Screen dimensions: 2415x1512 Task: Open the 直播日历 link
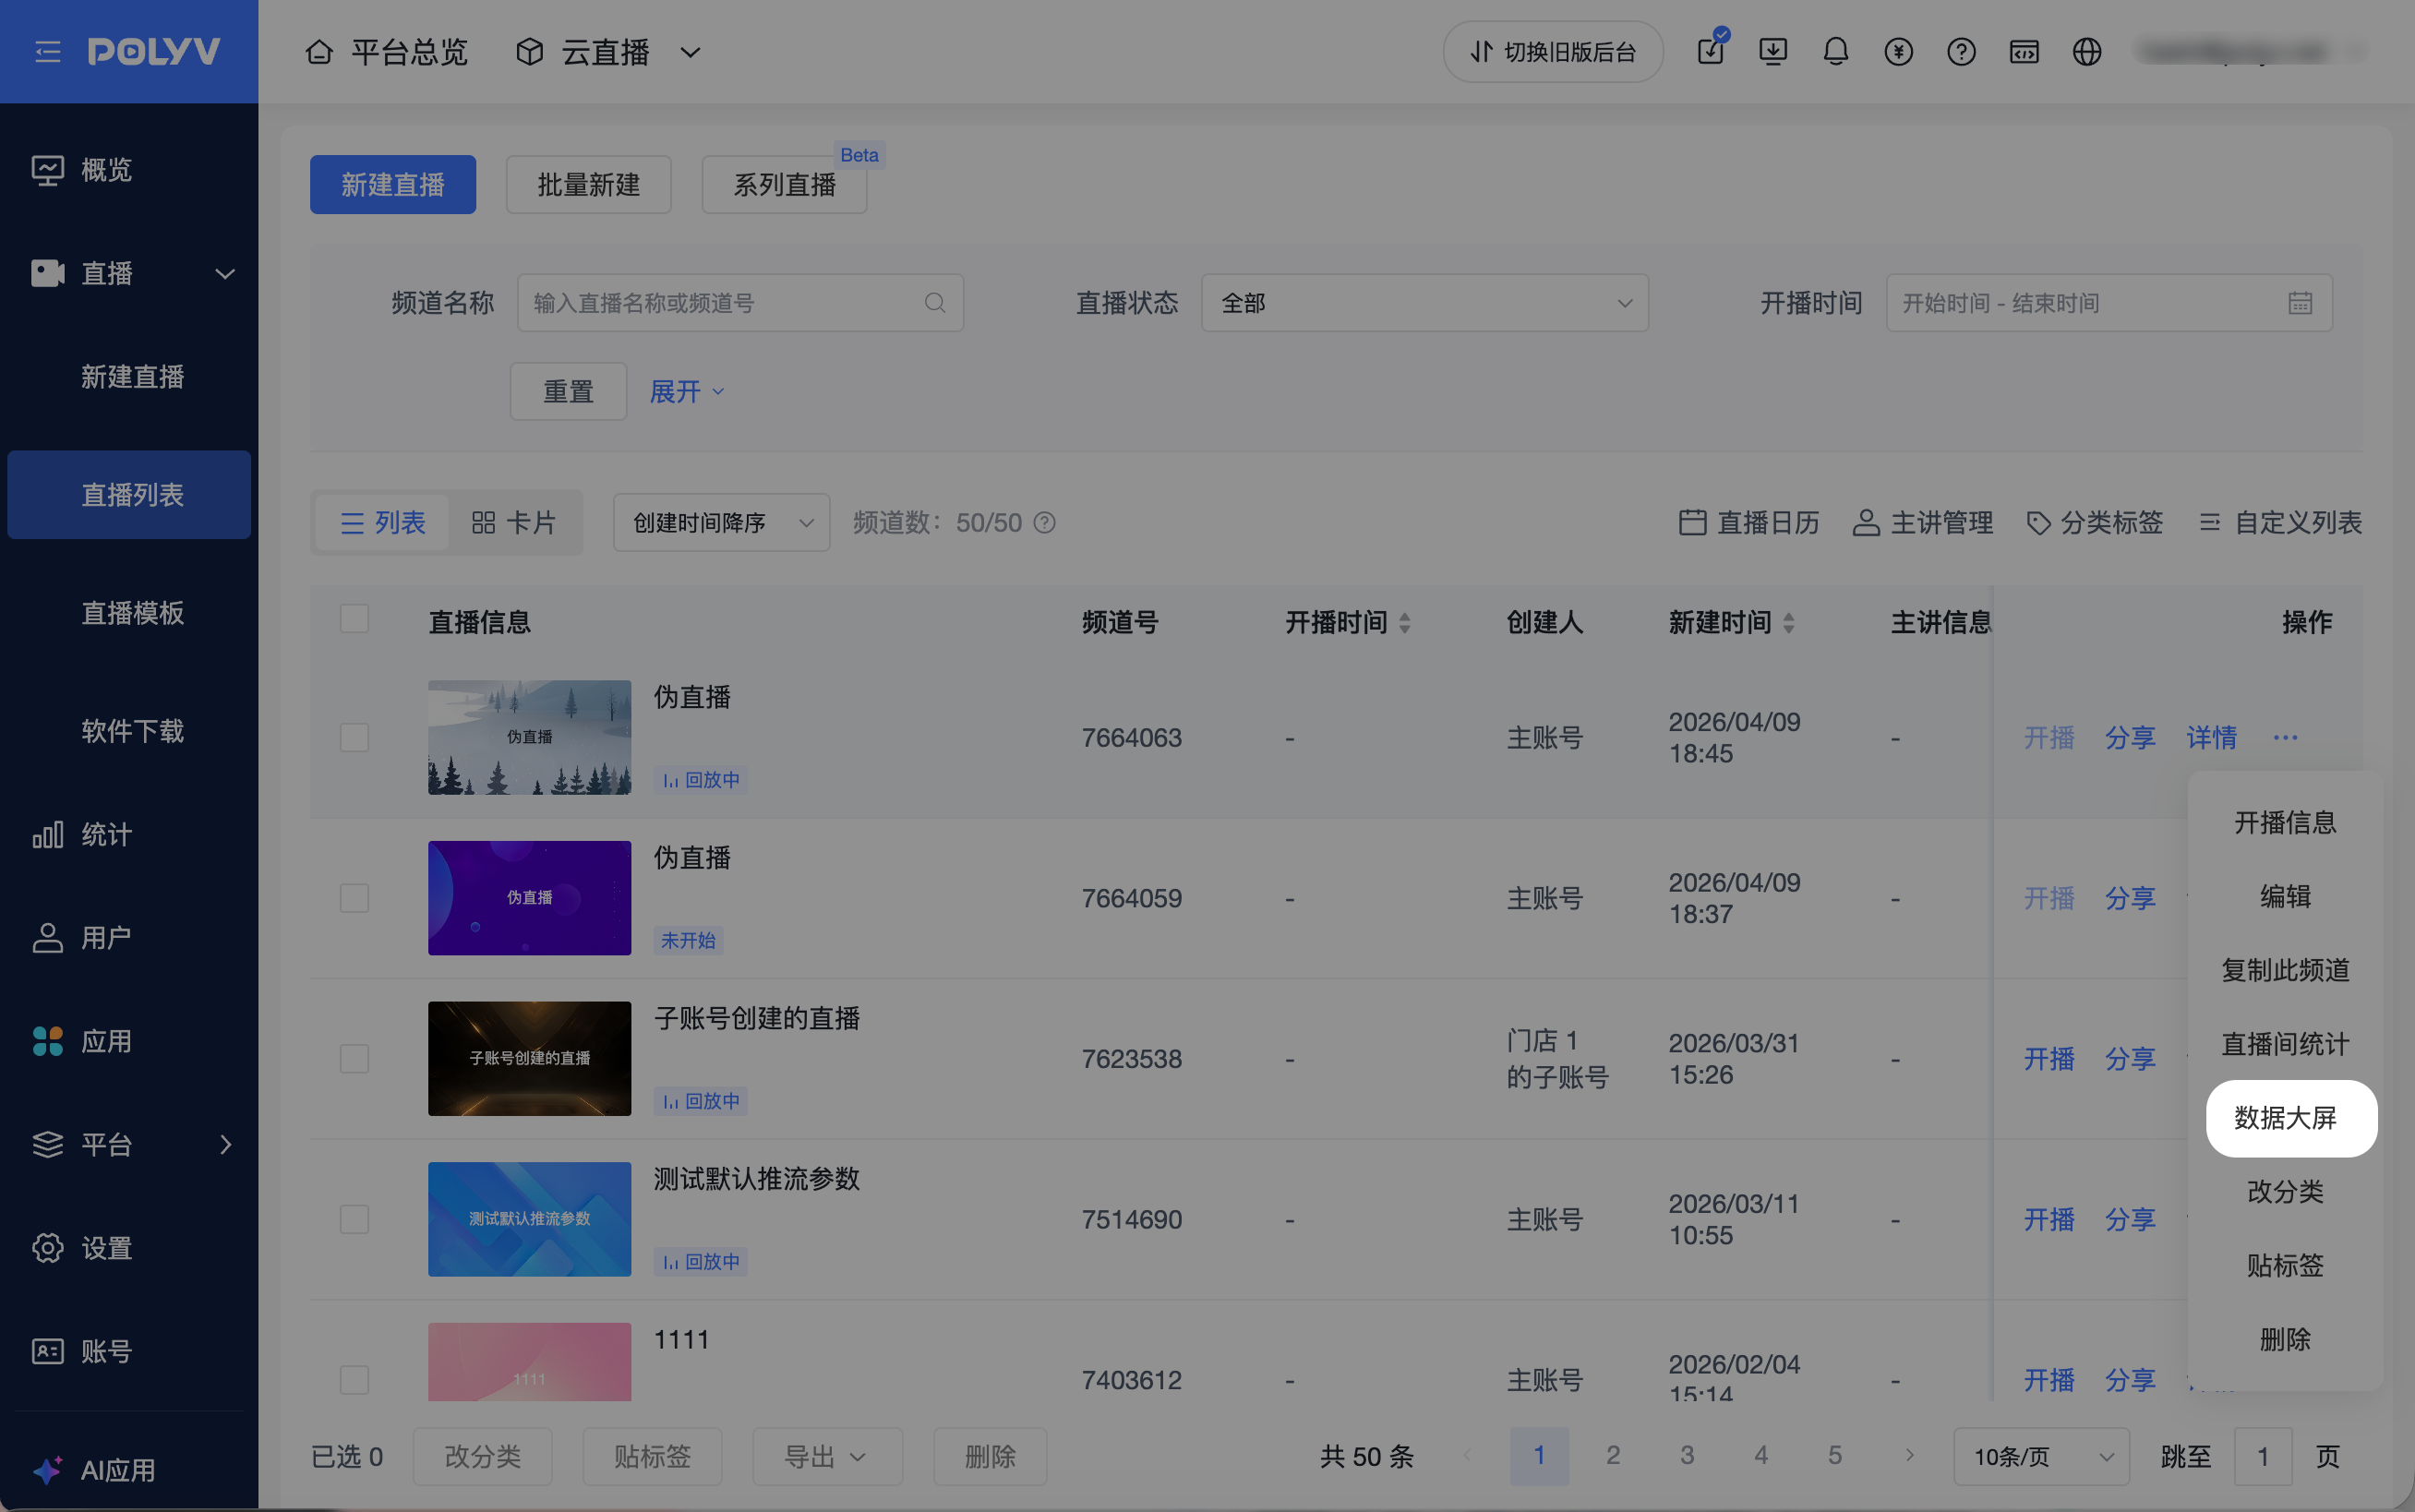pos(1749,523)
